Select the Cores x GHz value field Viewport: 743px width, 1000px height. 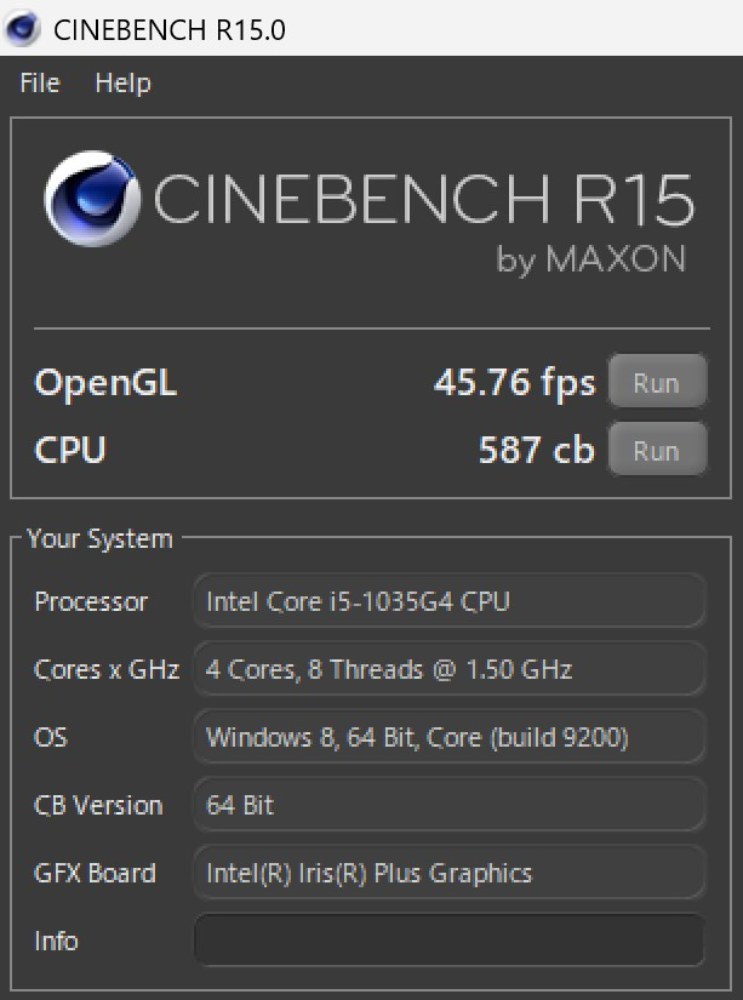[x=450, y=669]
